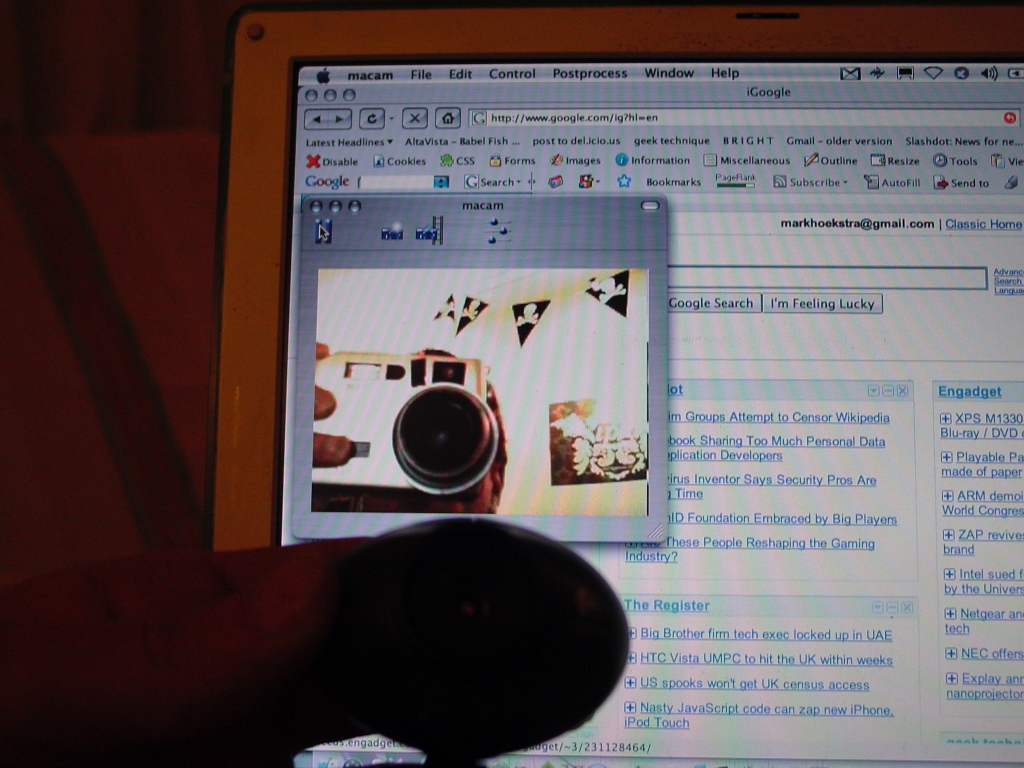This screenshot has height=768, width=1024.
Task: Click Send to on the Google toolbar
Action: coord(961,183)
